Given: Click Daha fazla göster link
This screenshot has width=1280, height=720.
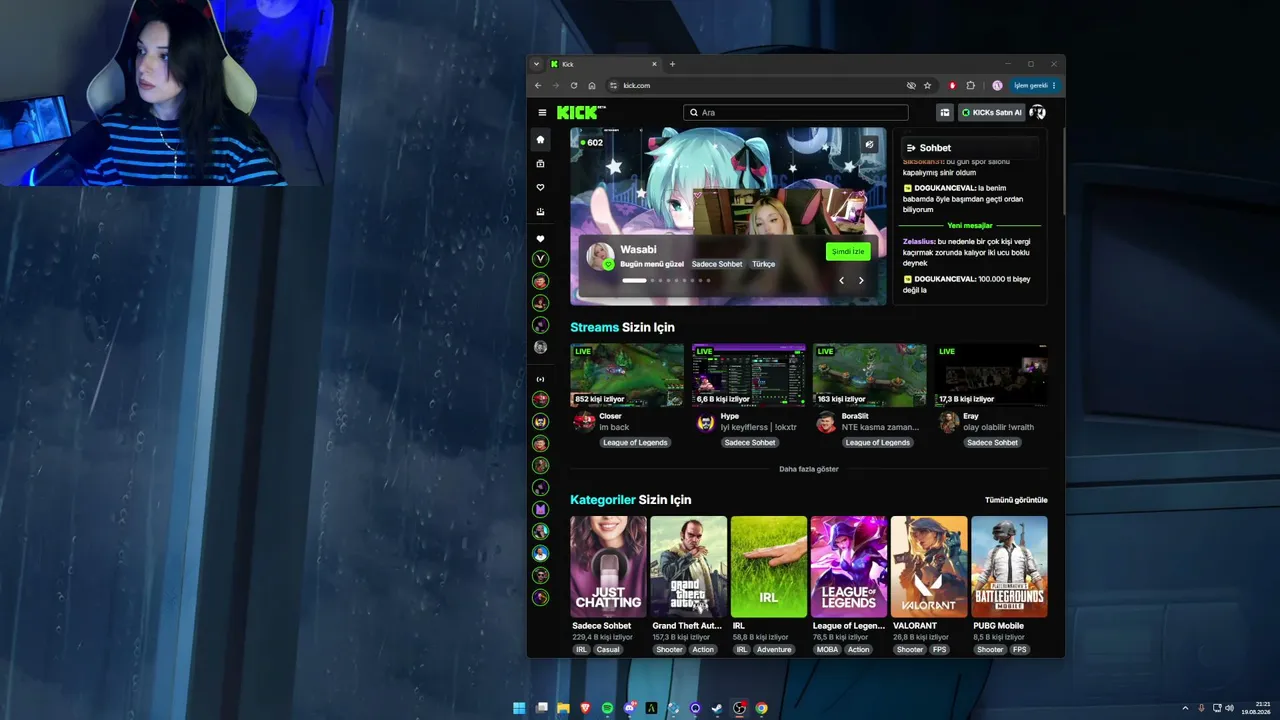Looking at the screenshot, I should pyautogui.click(x=809, y=469).
